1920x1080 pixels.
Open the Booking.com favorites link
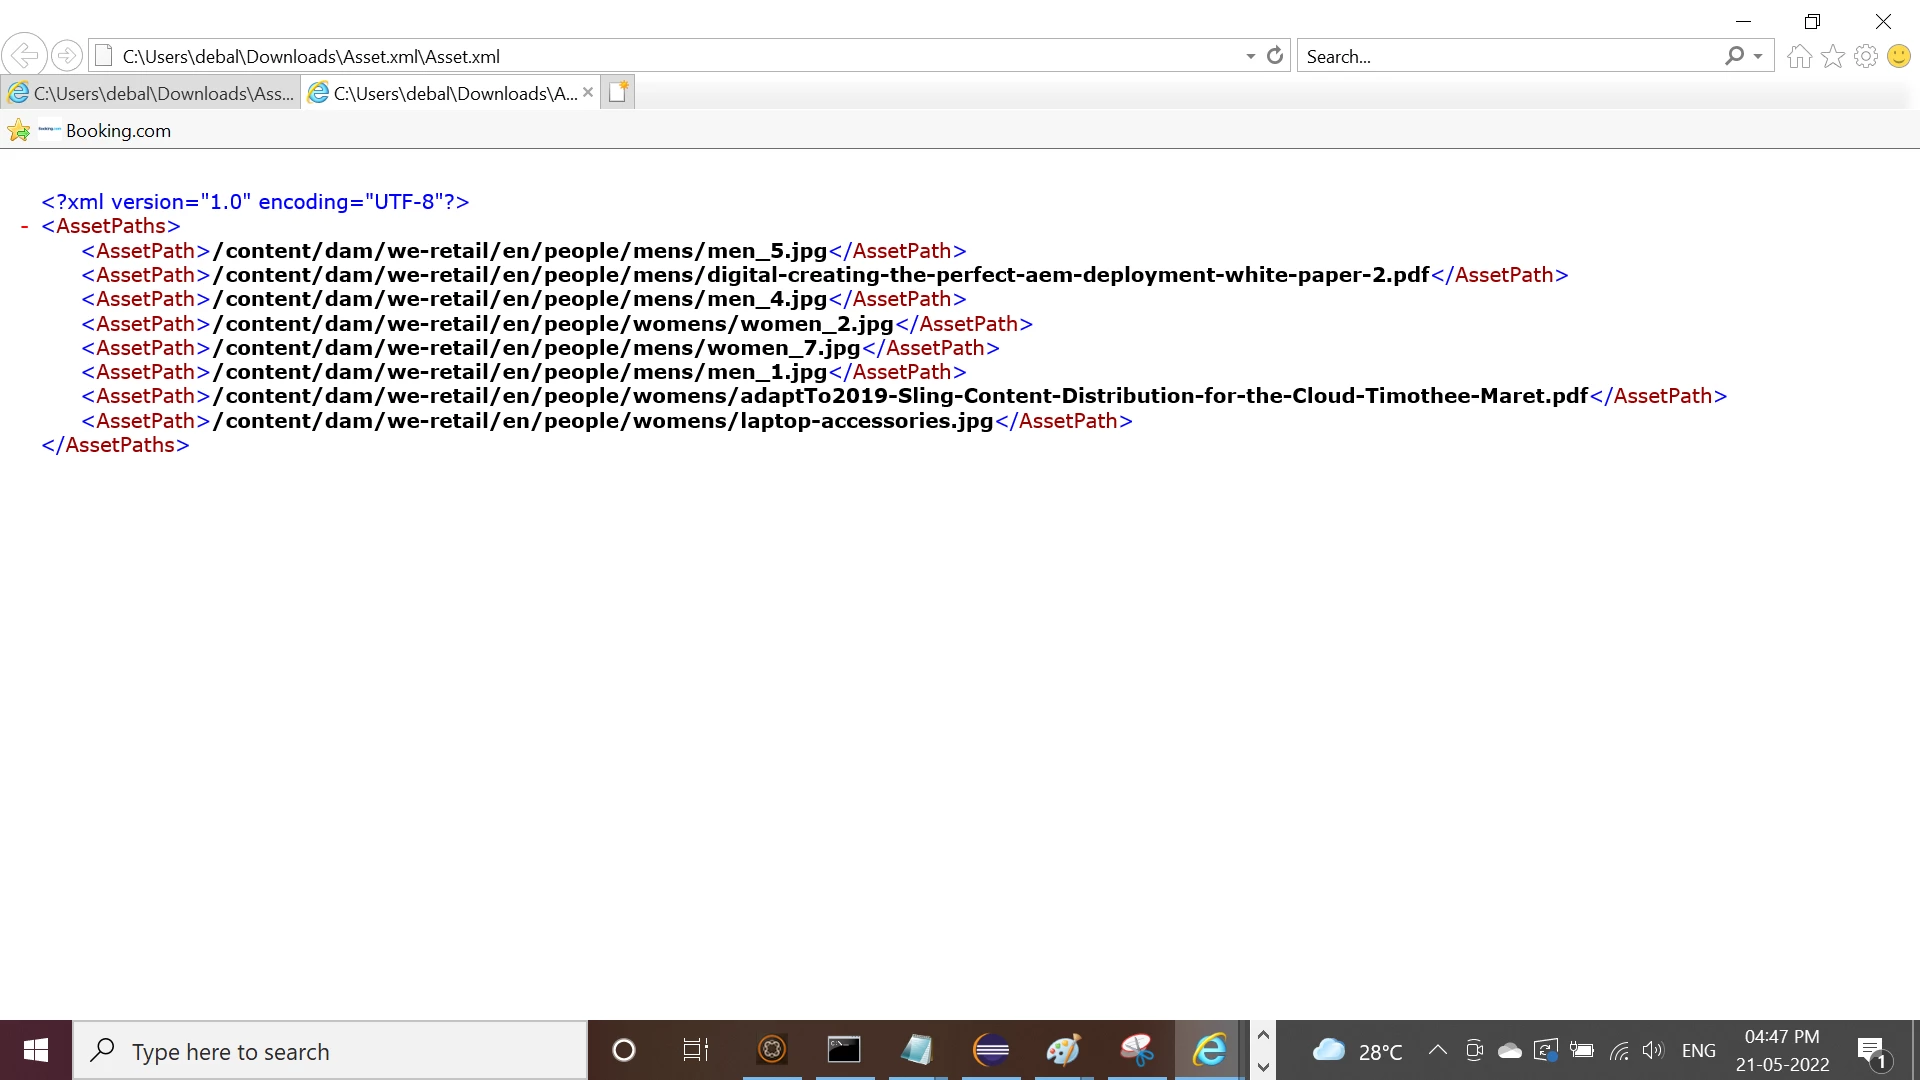click(117, 131)
